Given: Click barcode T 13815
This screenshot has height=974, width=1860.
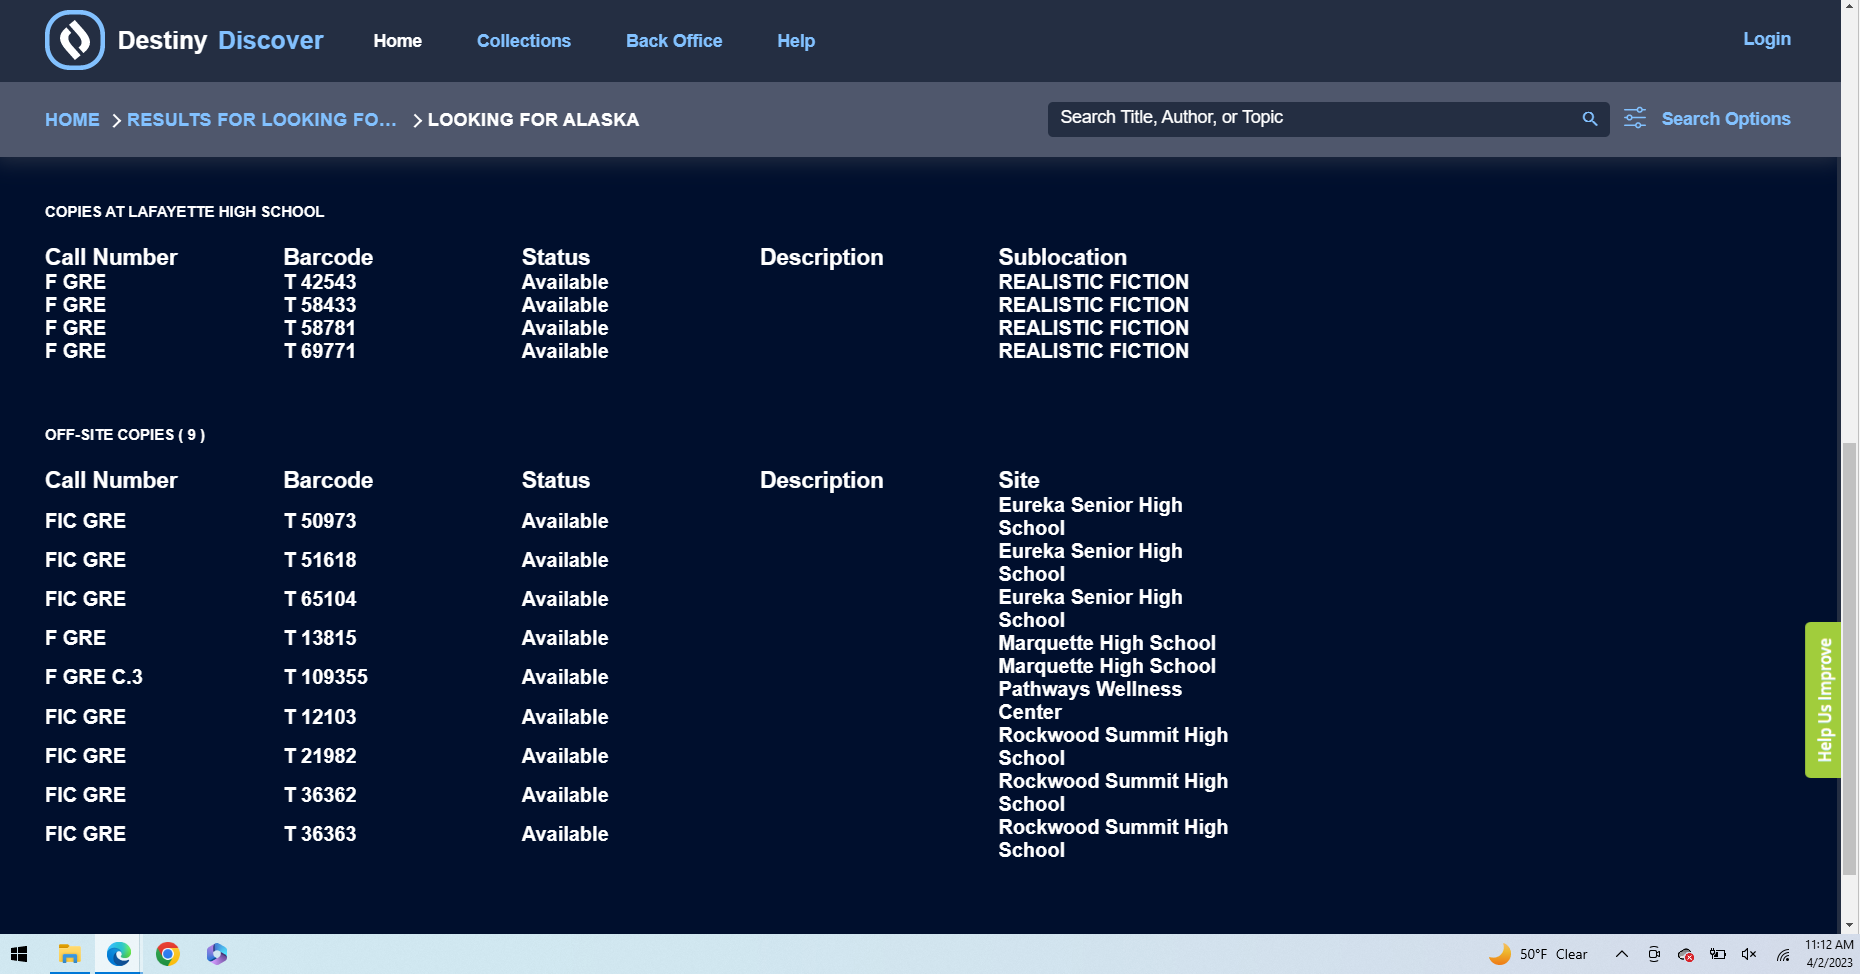Looking at the screenshot, I should tap(320, 638).
